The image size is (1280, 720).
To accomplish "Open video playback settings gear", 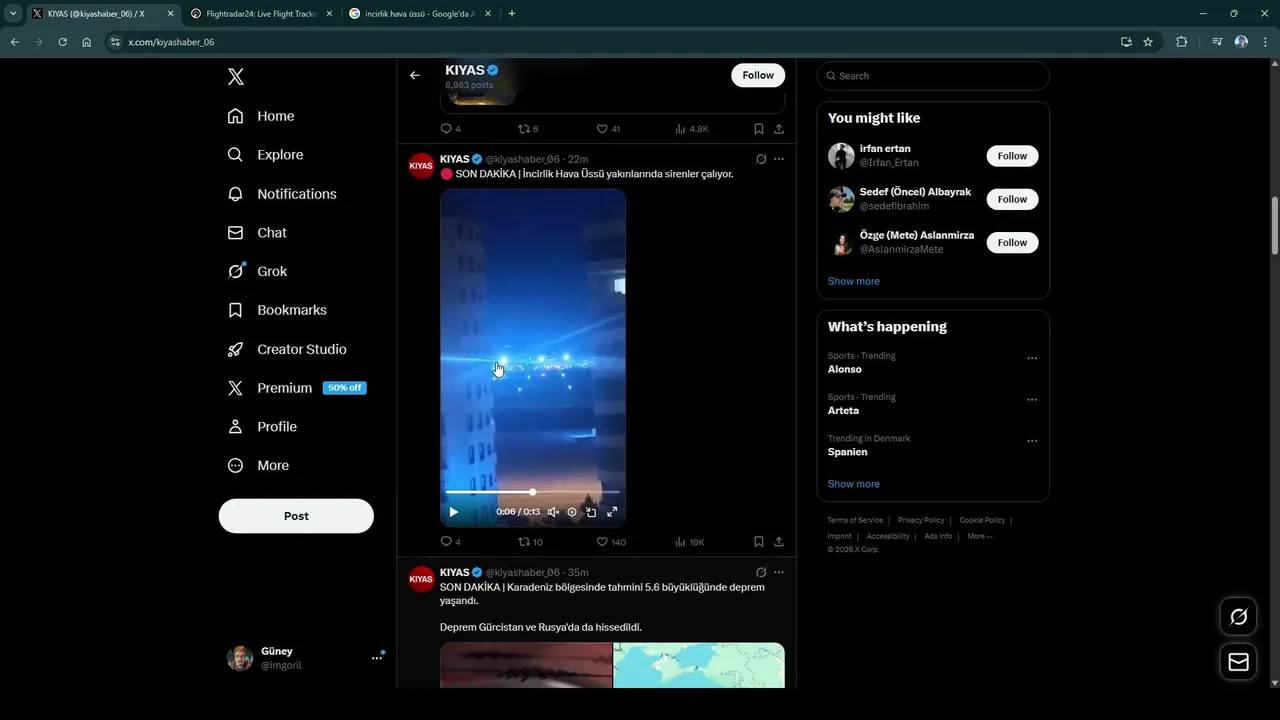I will 572,512.
